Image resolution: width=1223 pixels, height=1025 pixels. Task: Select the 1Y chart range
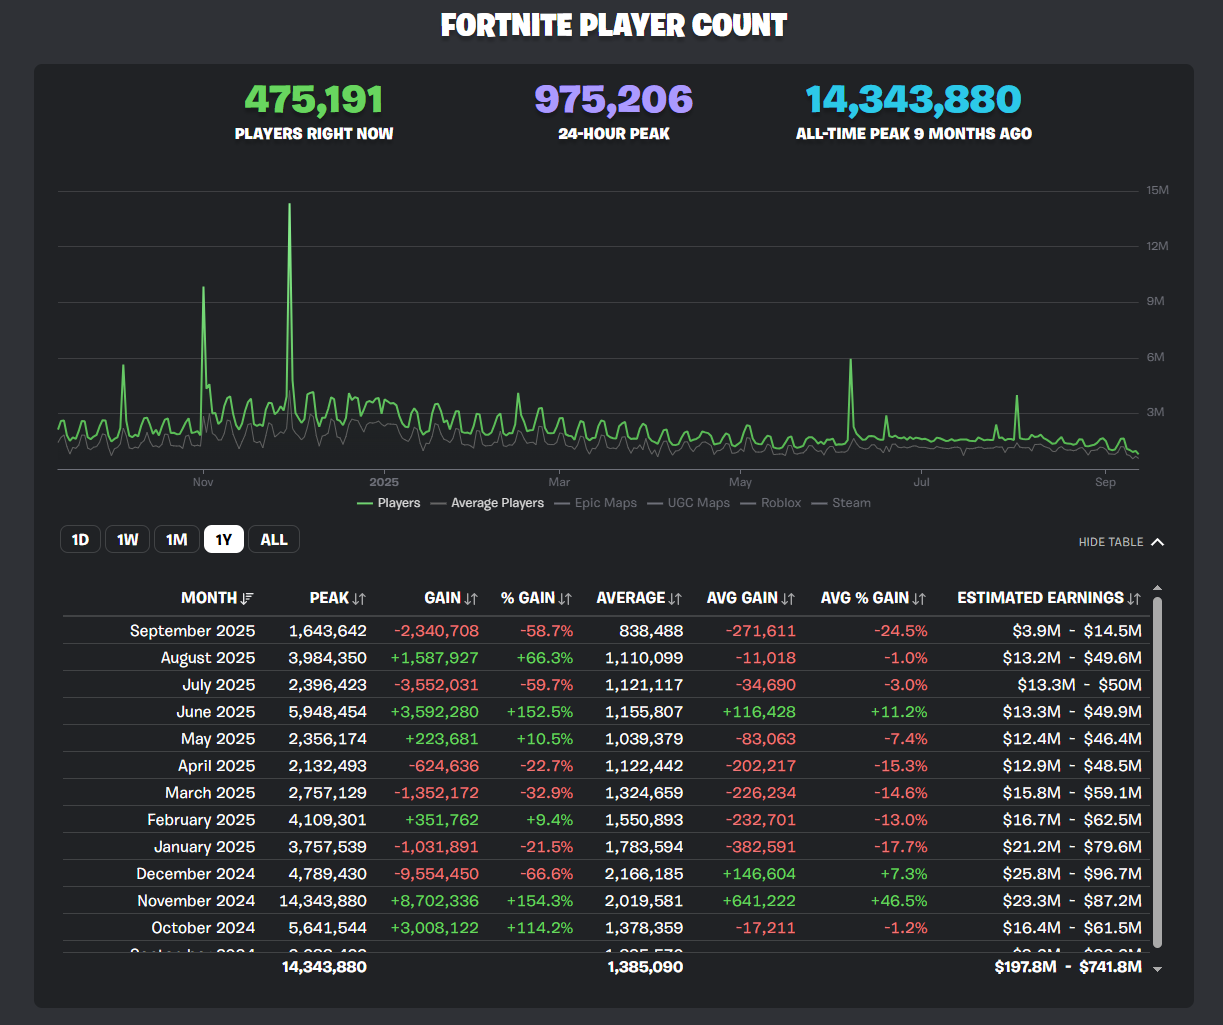point(224,540)
